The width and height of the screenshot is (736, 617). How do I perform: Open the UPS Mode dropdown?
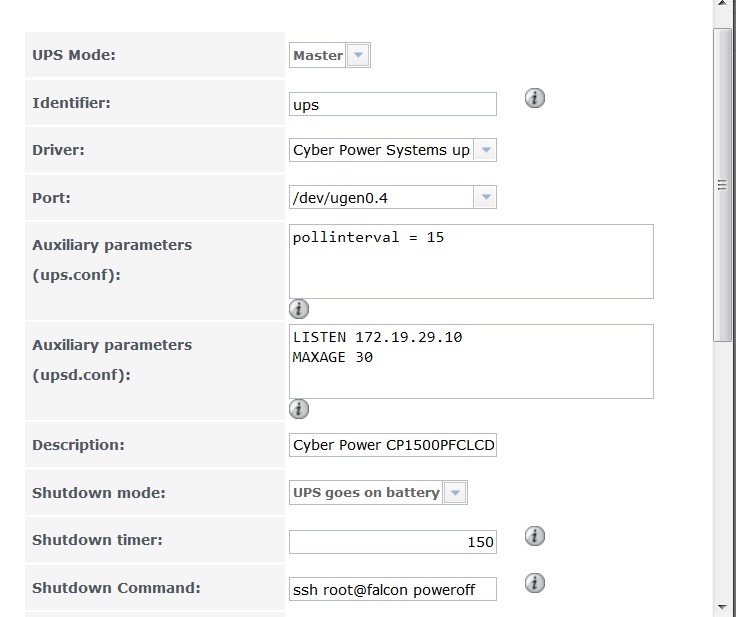tap(358, 56)
